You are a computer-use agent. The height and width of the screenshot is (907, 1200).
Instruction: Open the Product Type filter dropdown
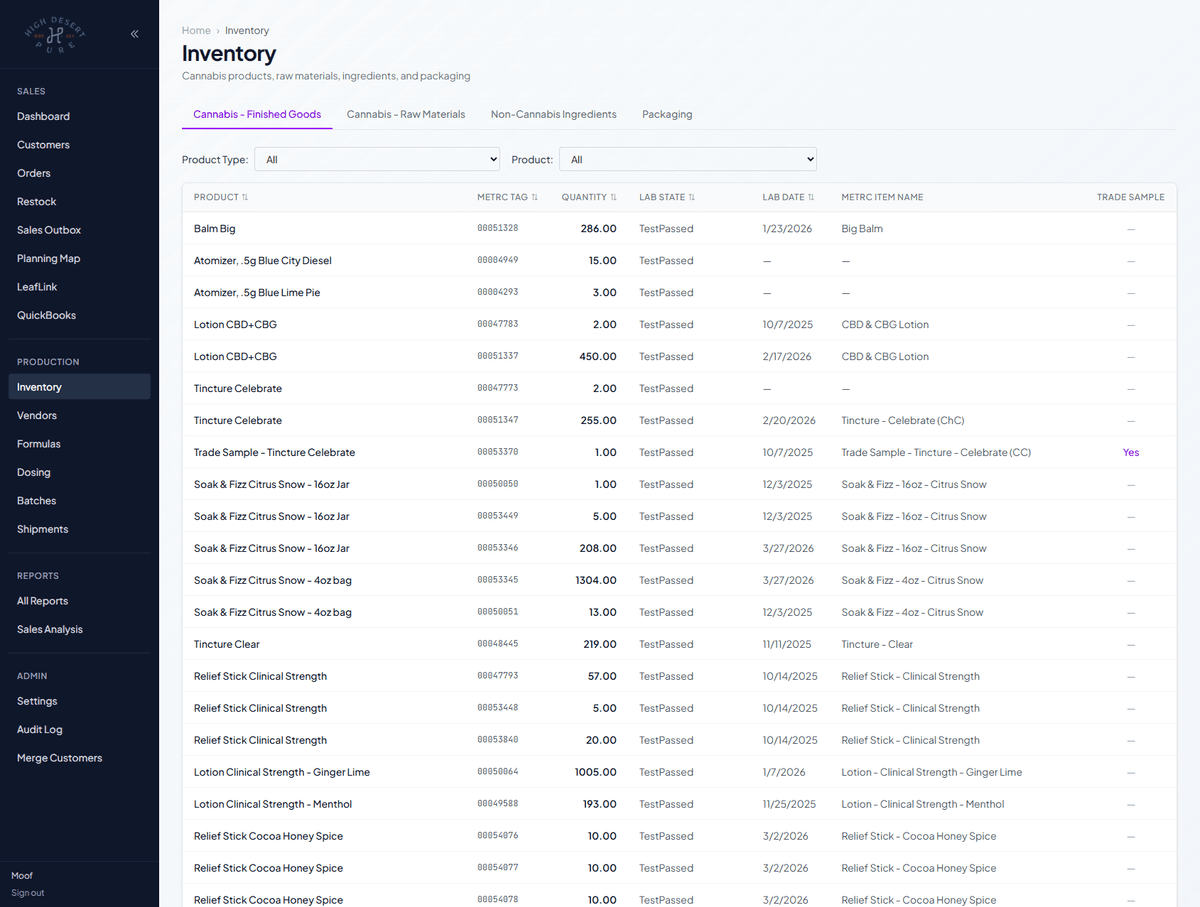(x=376, y=159)
